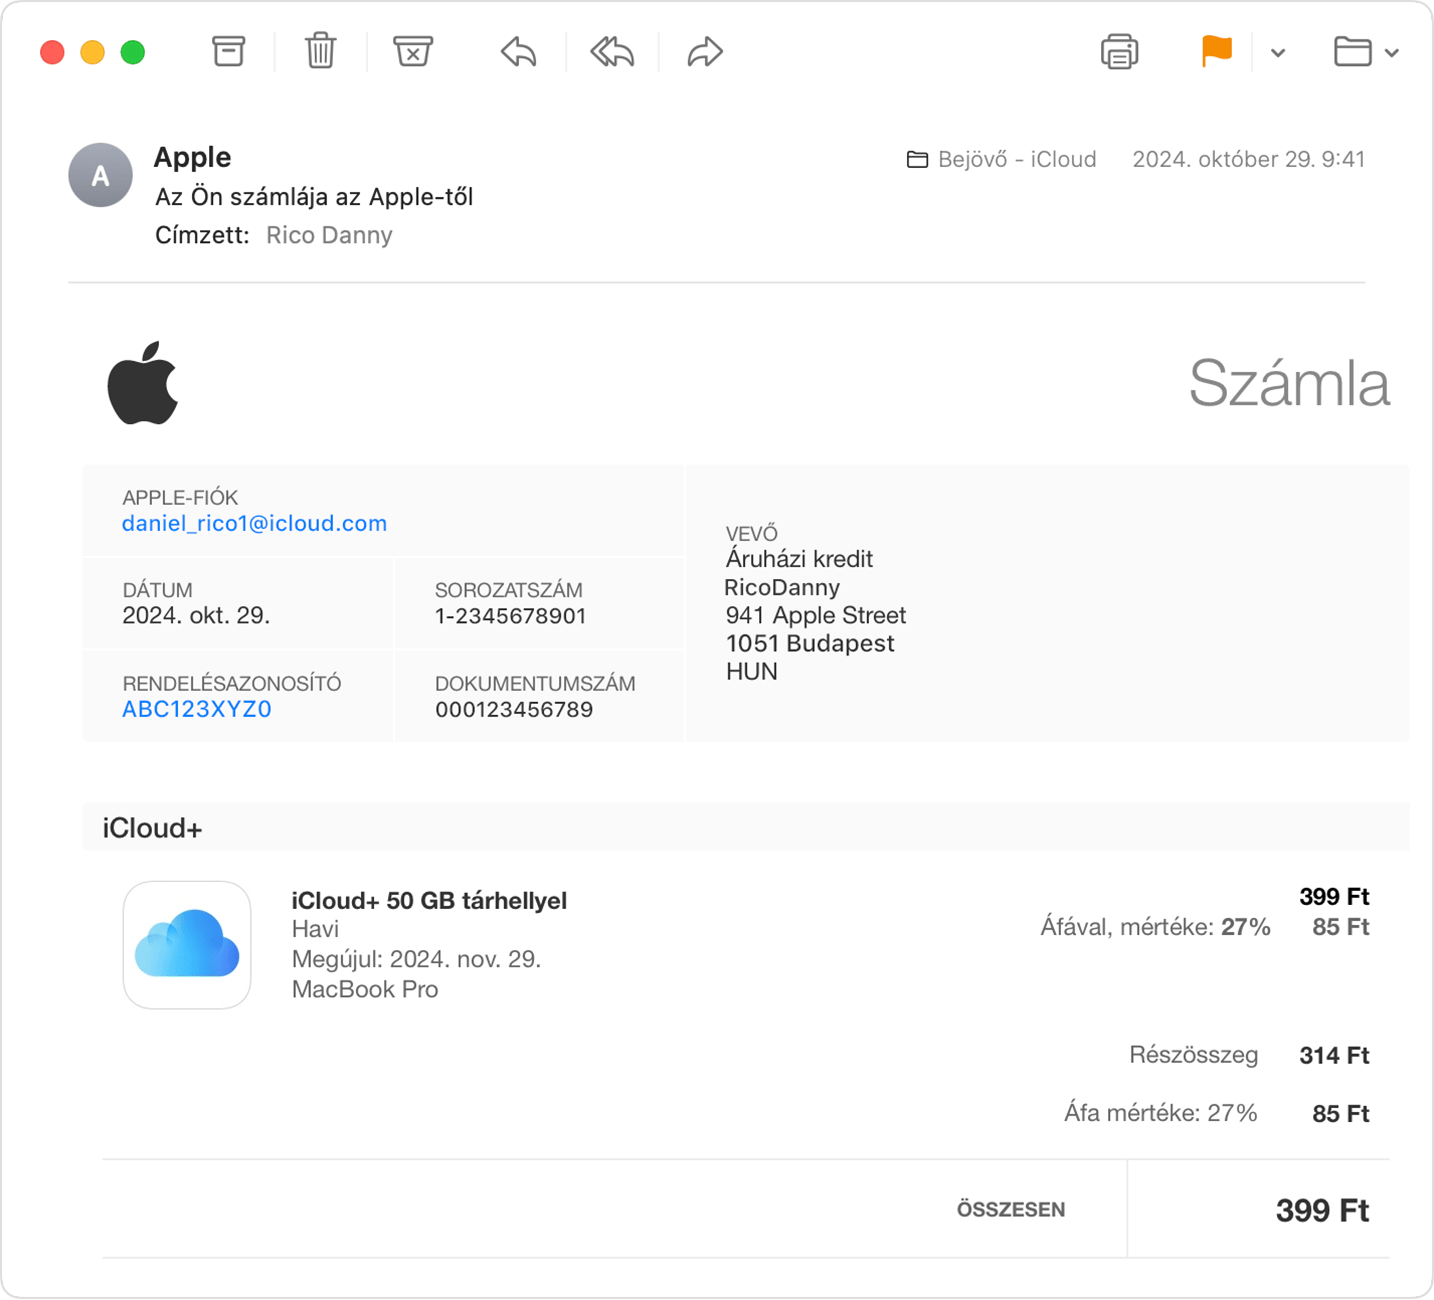Click the Számla heading
This screenshot has height=1300, width=1434.
(x=1289, y=383)
